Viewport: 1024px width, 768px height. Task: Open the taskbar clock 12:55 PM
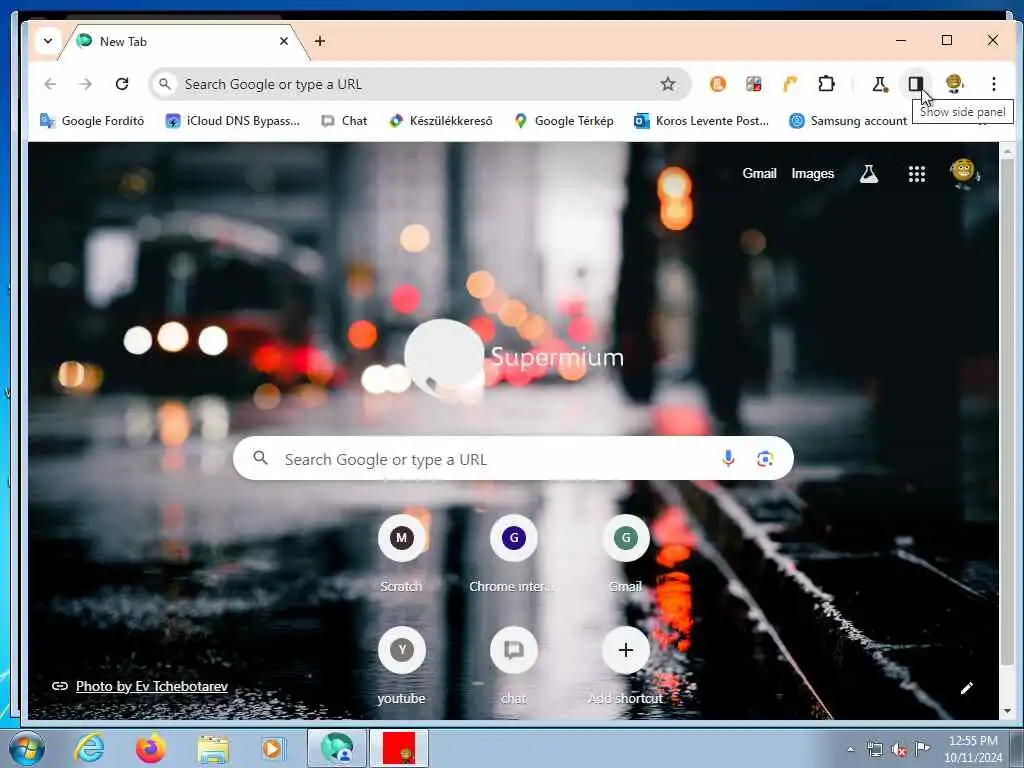[x=973, y=749]
